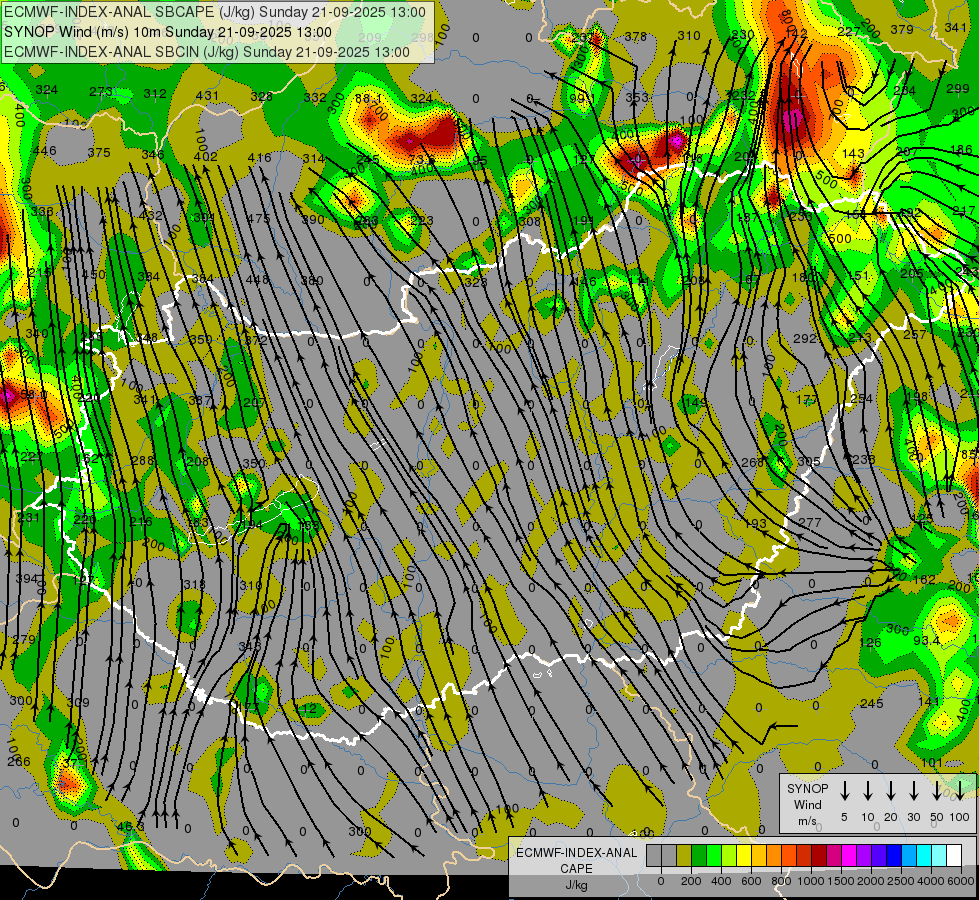
Task: Click the 4000 tick label on CAPE scale
Action: (x=931, y=881)
